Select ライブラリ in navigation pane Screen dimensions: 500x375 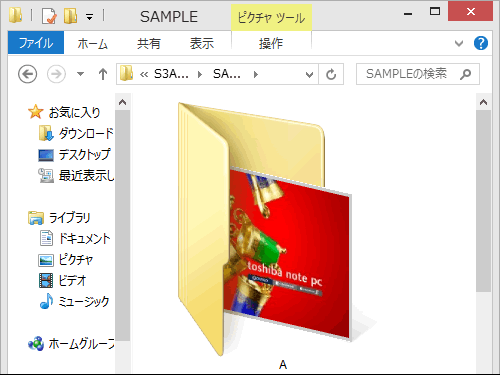69,217
